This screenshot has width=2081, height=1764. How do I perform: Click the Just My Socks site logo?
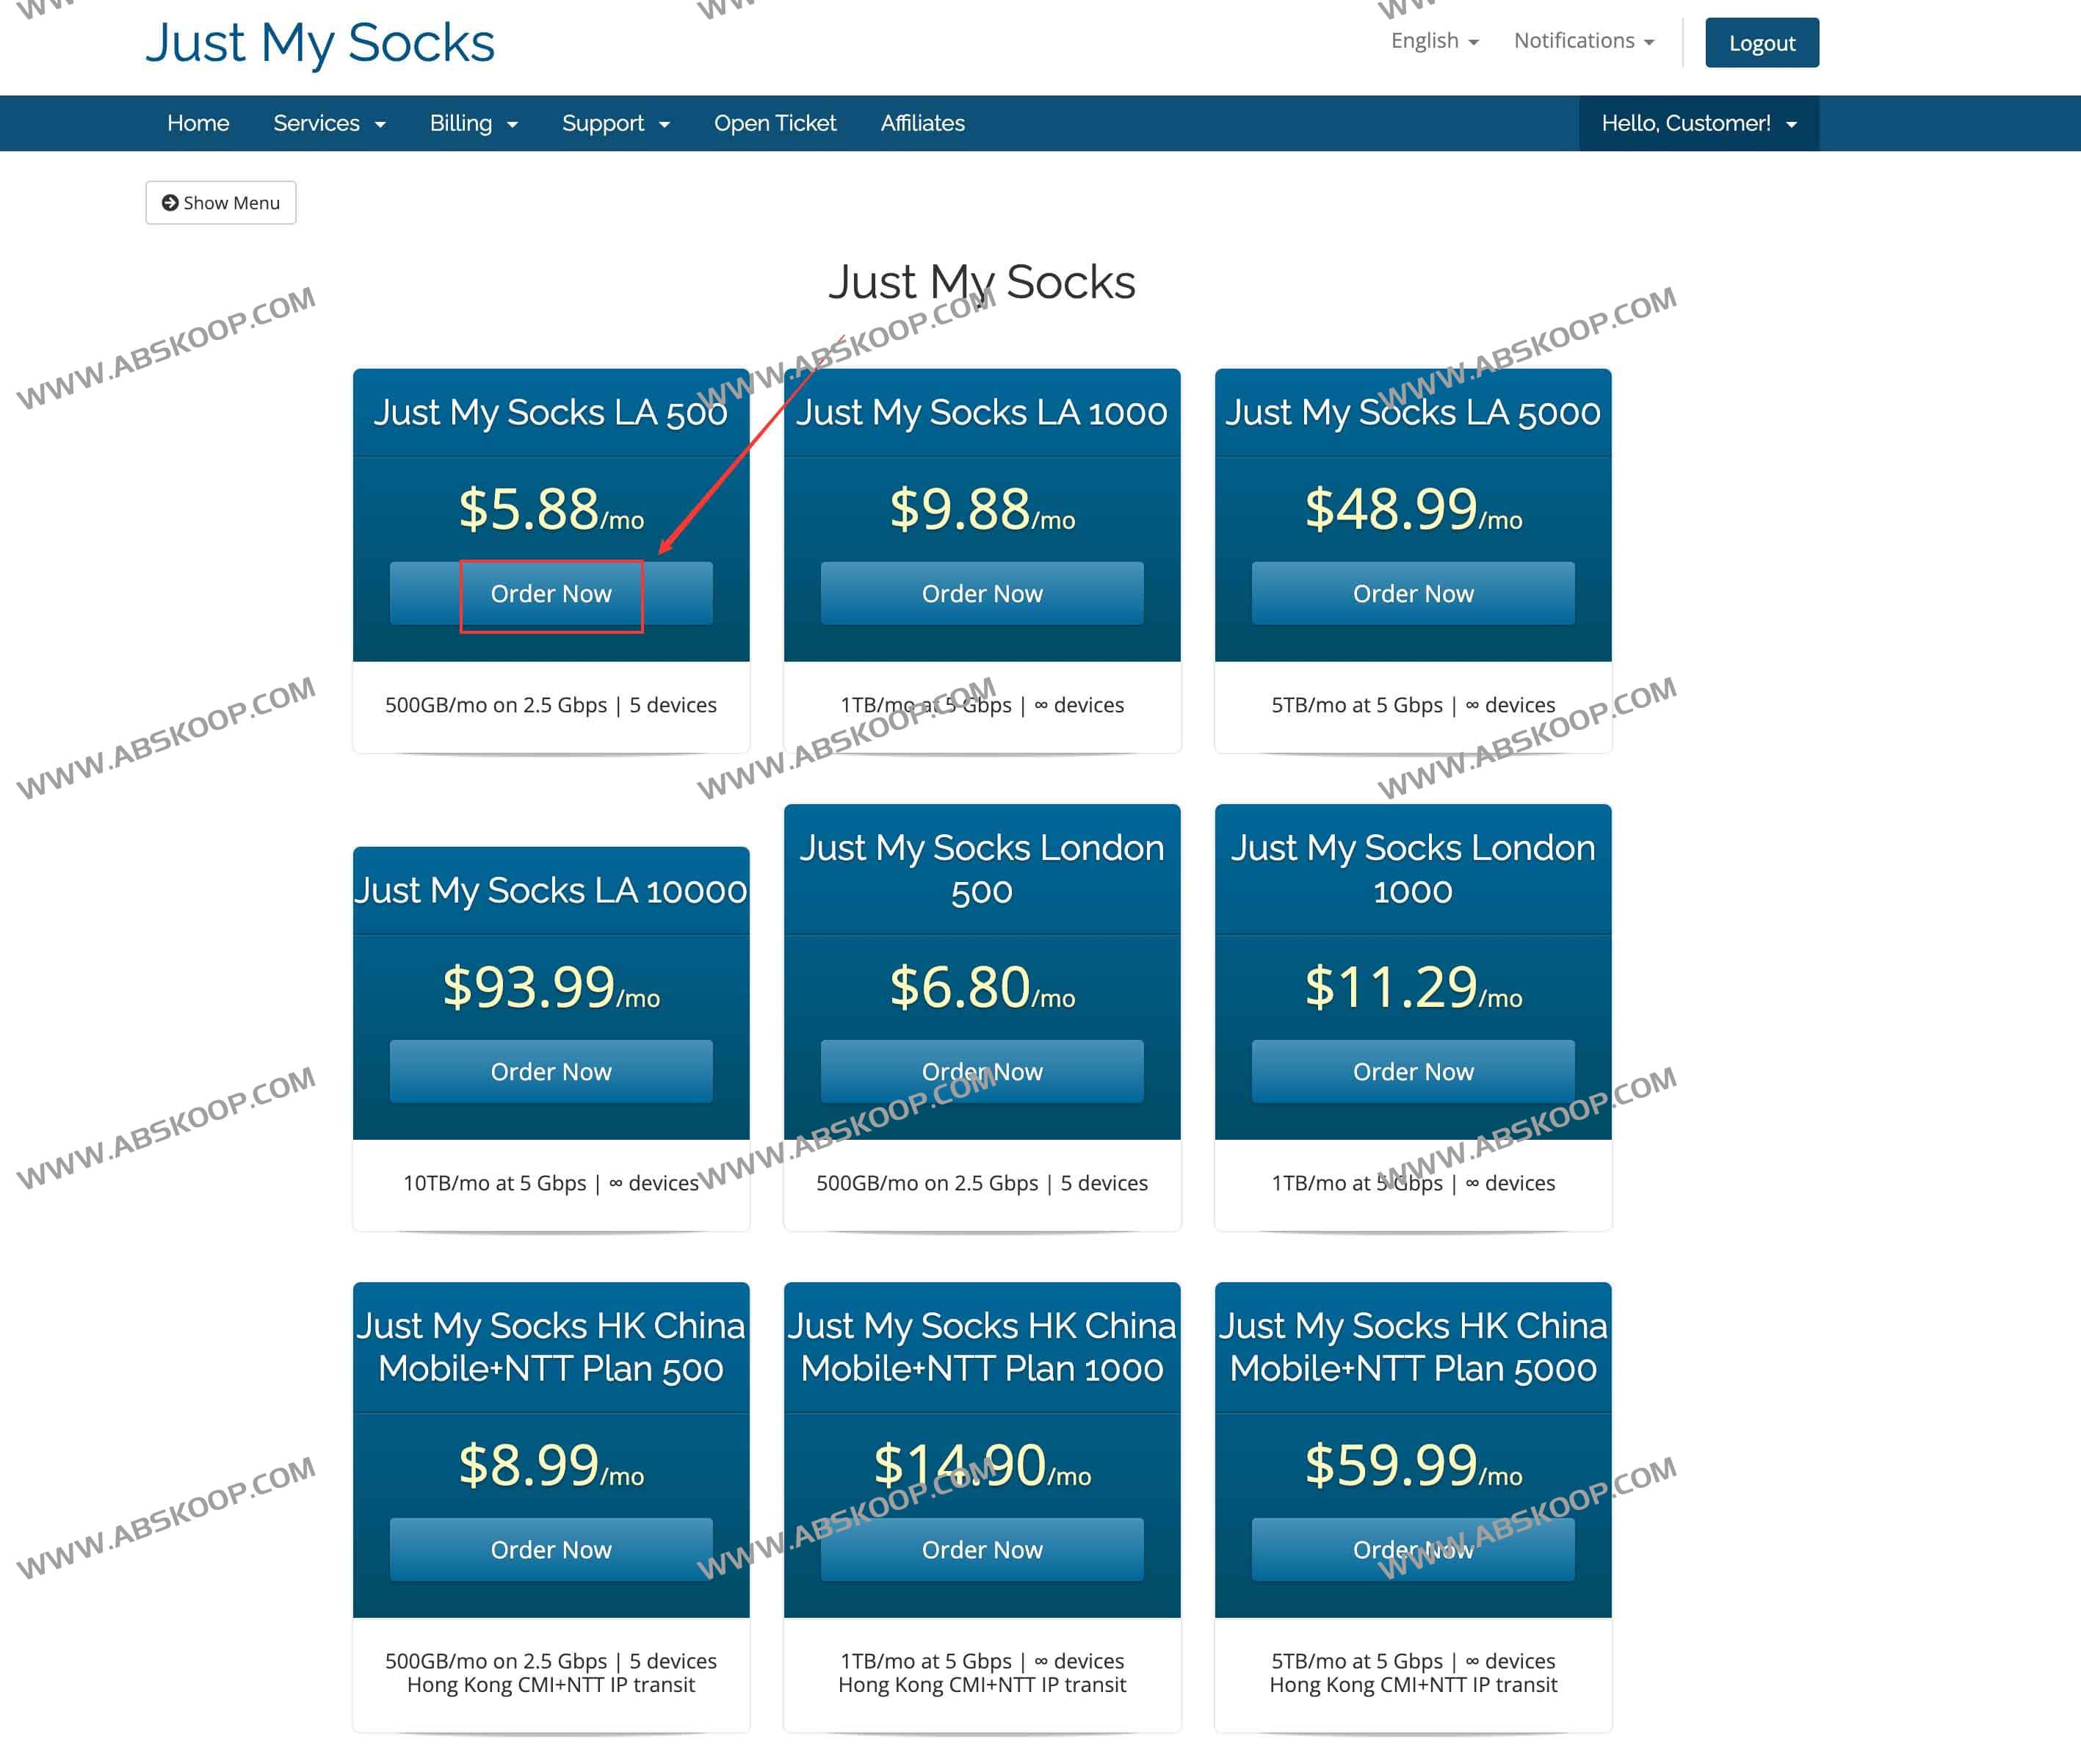click(x=320, y=44)
